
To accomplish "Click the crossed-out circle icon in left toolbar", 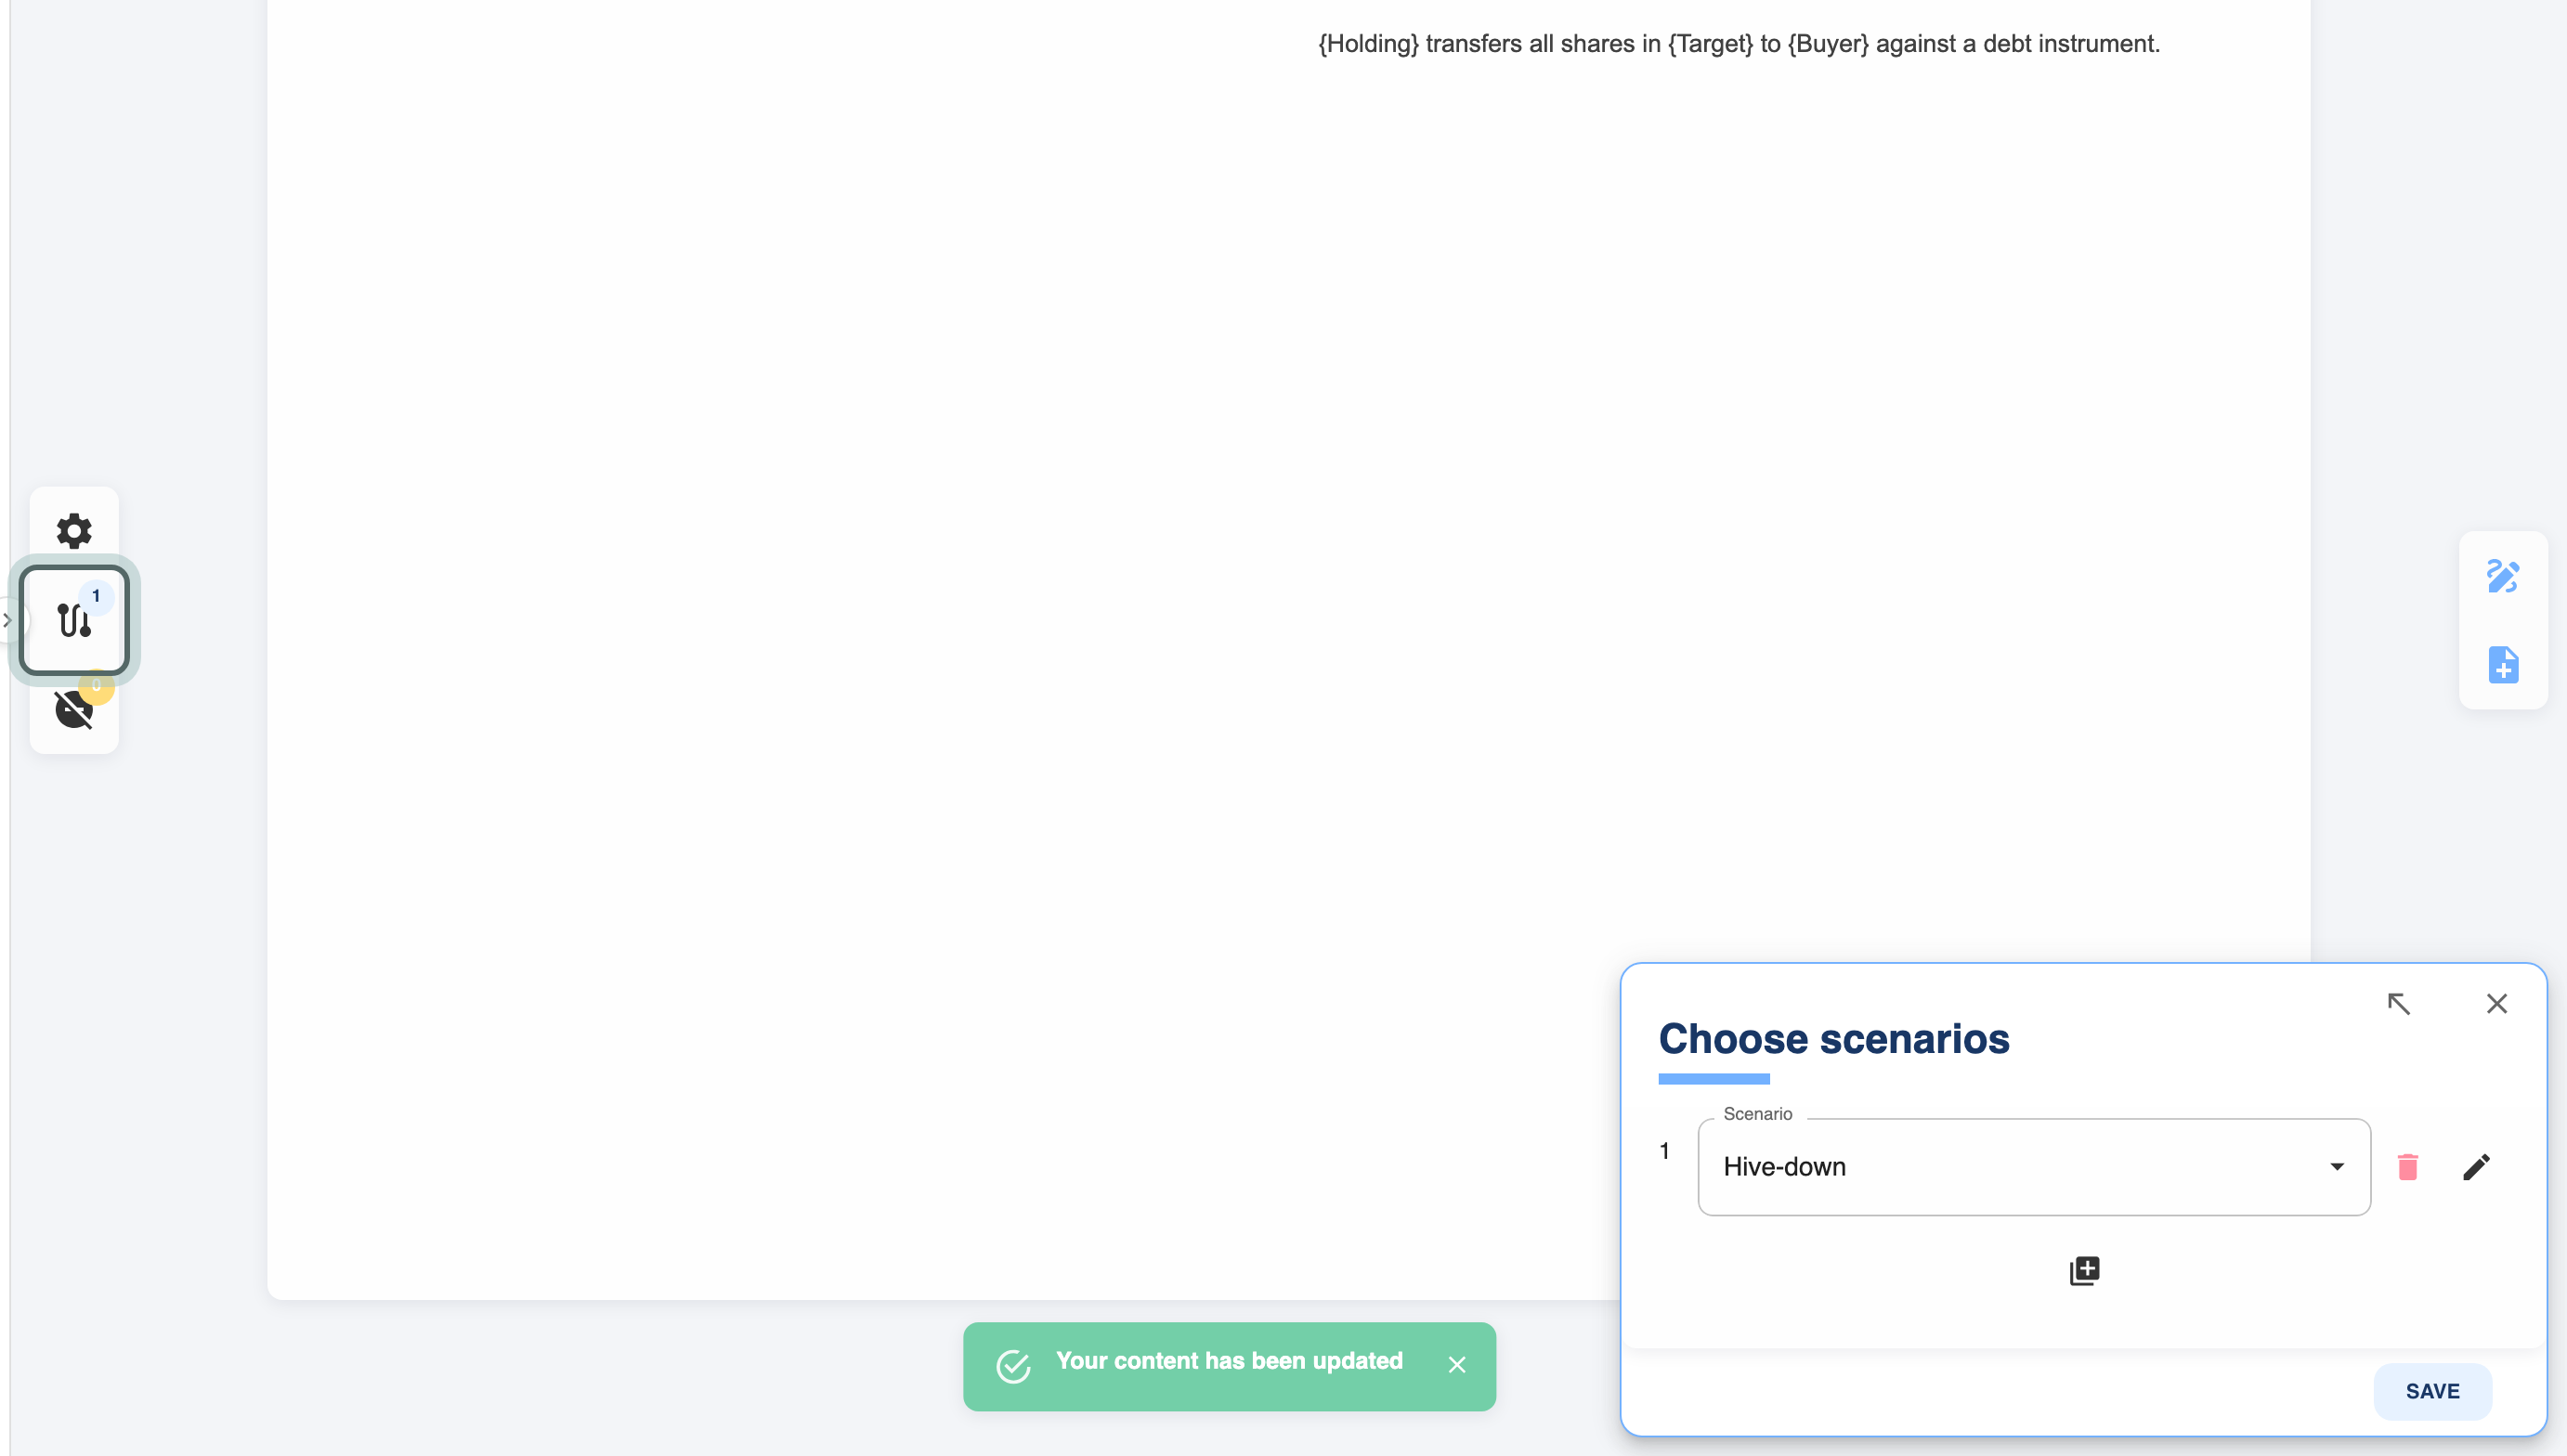I will click(x=74, y=709).
